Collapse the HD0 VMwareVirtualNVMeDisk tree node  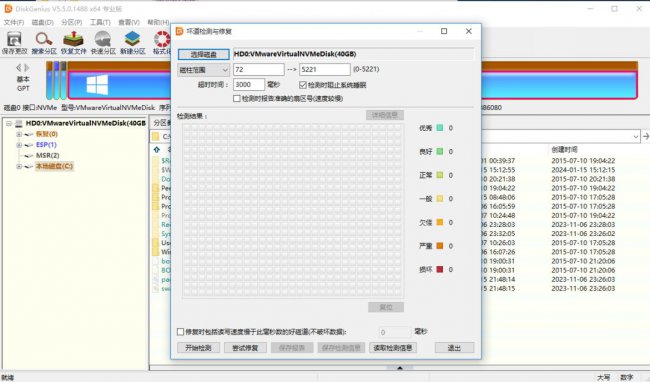click(9, 123)
